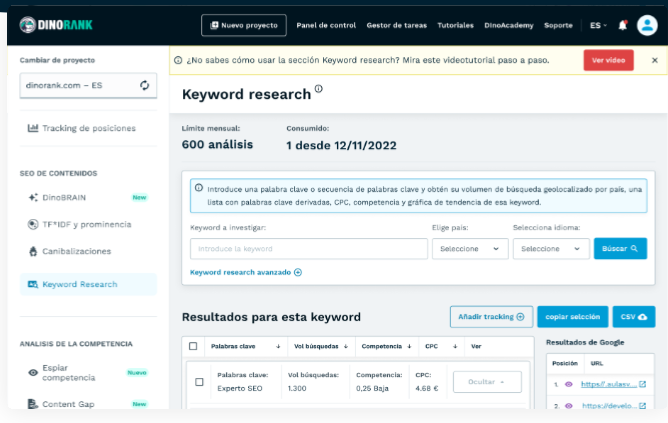
Task: Click the info icon in blue help box
Action: tap(199, 187)
